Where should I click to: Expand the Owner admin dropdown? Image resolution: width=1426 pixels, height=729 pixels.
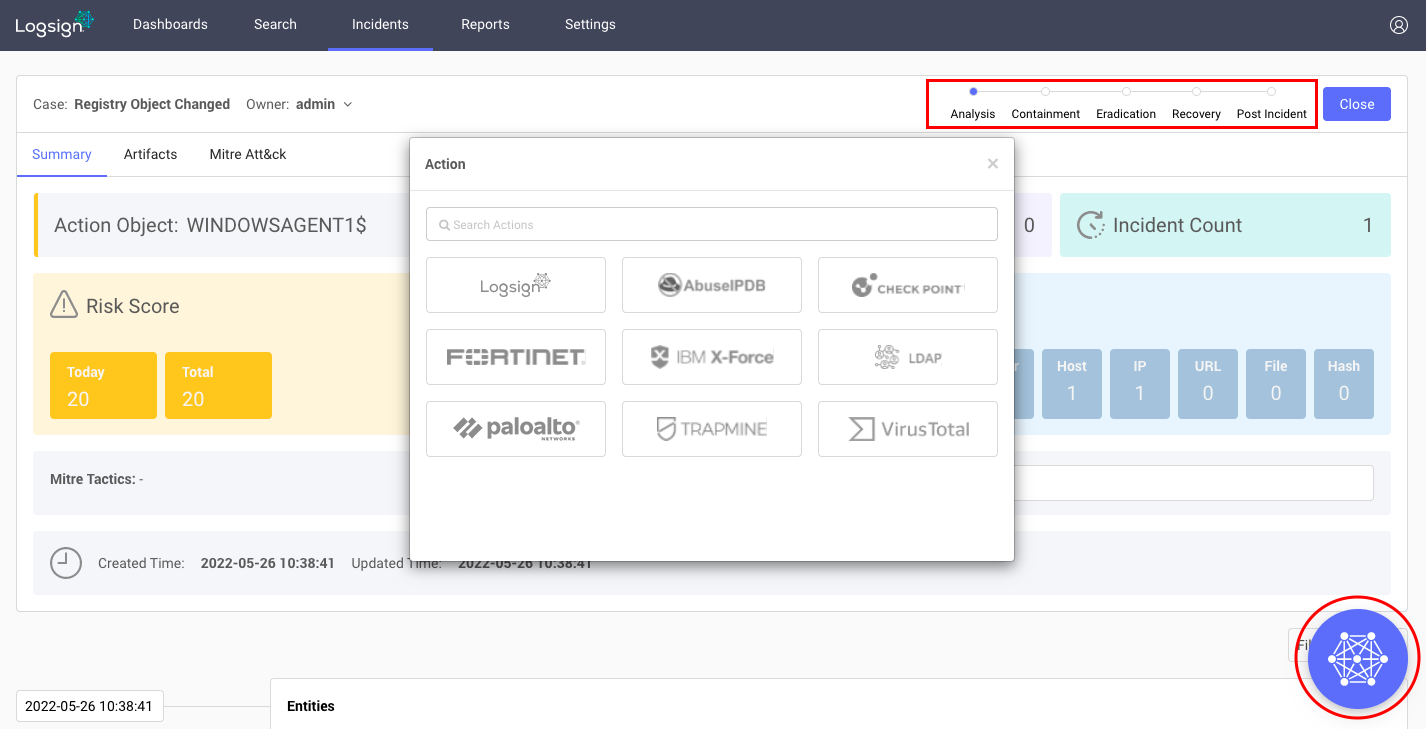[324, 104]
